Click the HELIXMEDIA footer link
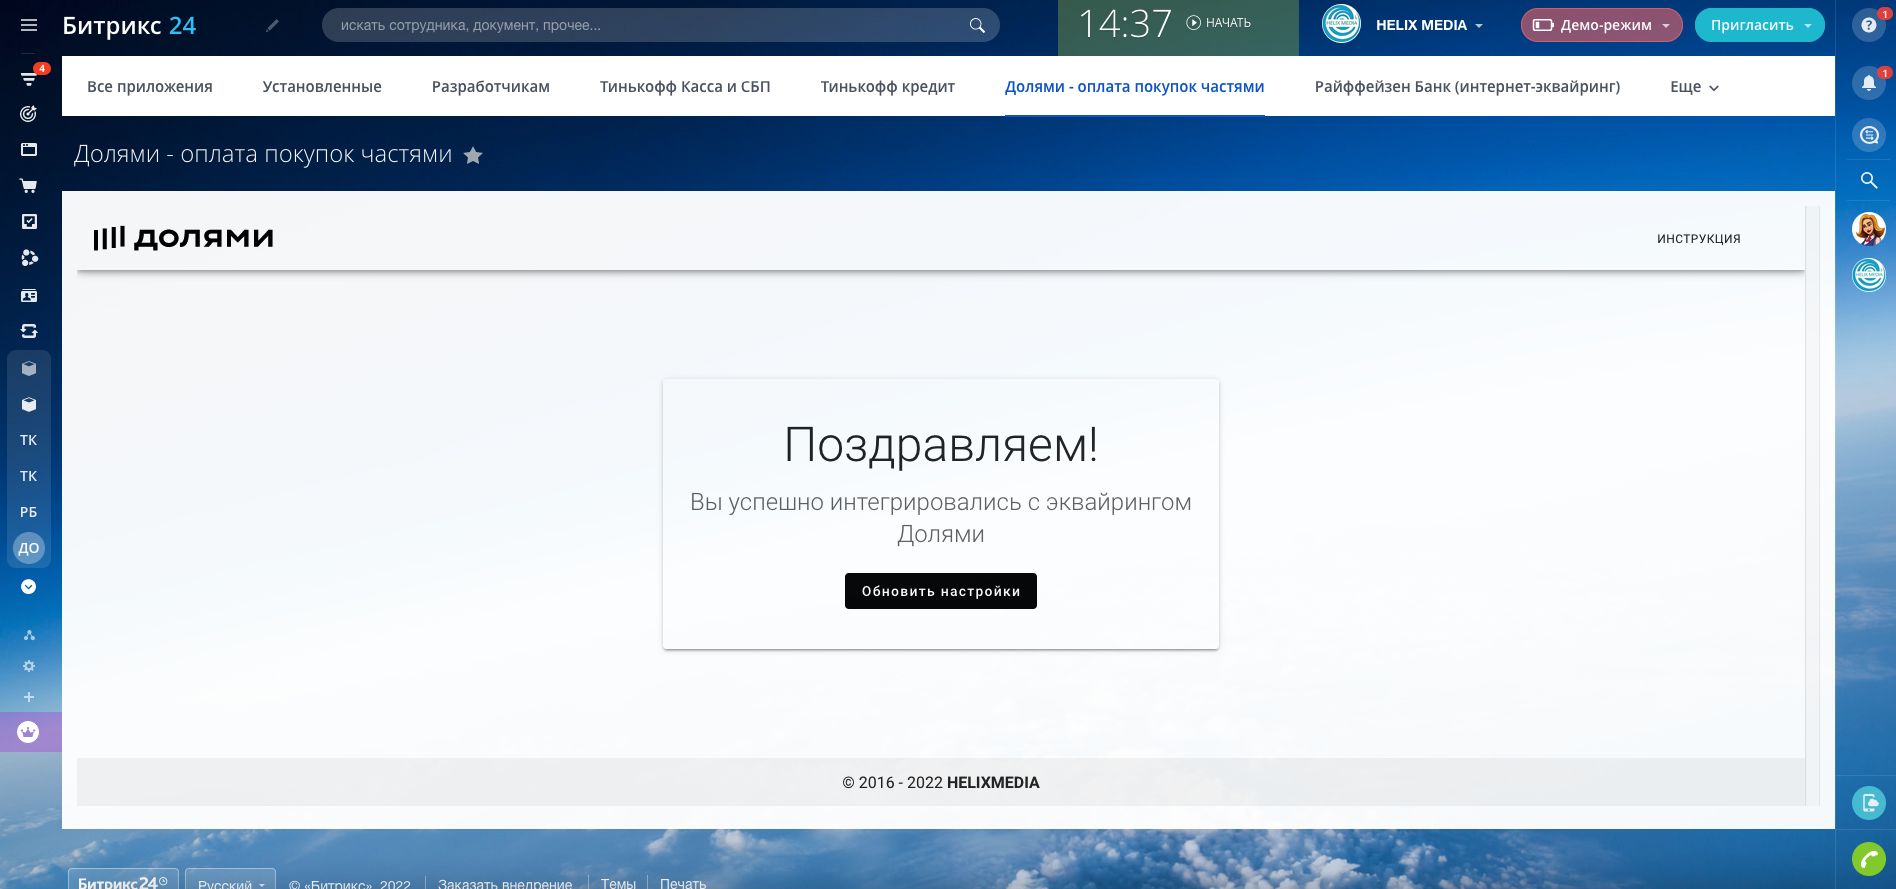The height and width of the screenshot is (889, 1896). coord(993,783)
